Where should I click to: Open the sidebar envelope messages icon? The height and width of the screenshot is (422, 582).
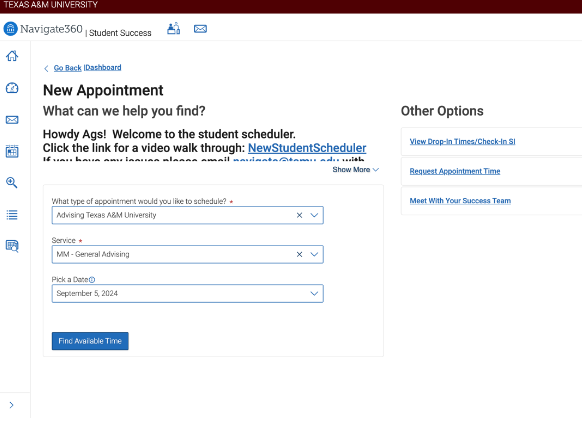tap(12, 120)
